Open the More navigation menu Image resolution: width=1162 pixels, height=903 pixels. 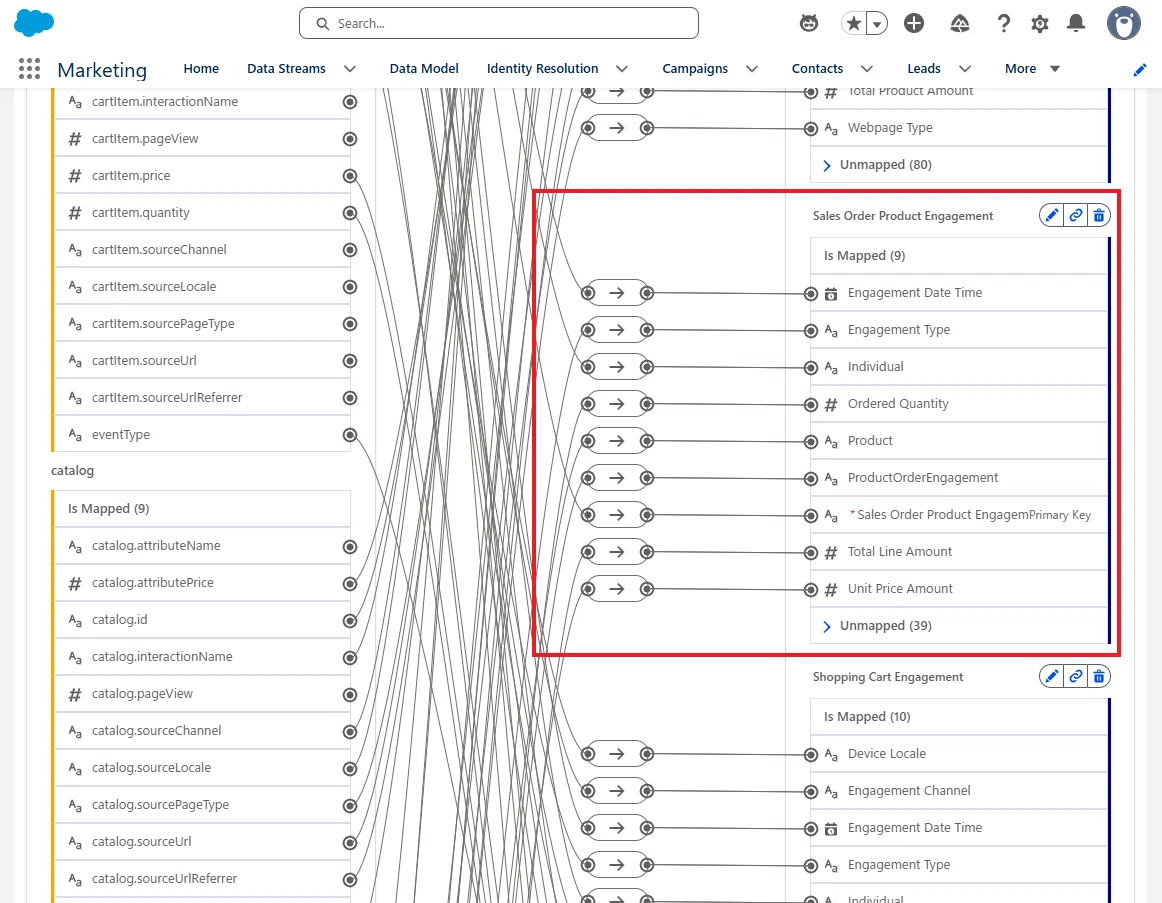(1032, 68)
